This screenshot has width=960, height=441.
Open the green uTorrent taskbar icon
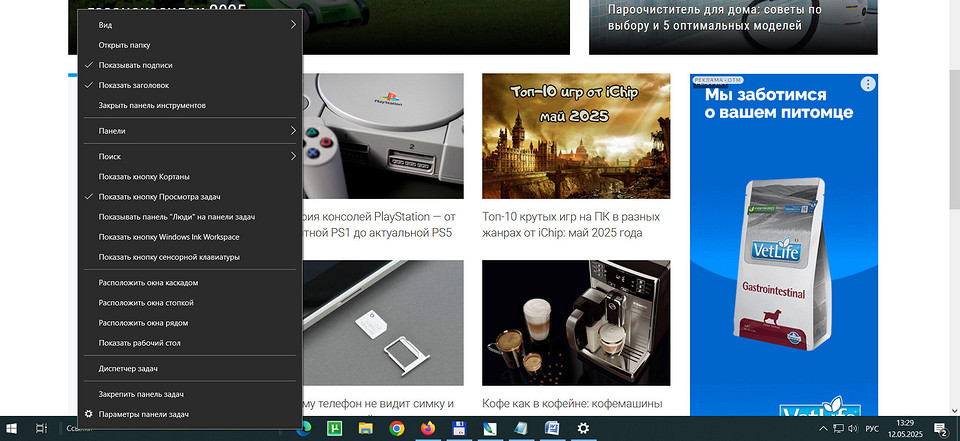tap(336, 428)
